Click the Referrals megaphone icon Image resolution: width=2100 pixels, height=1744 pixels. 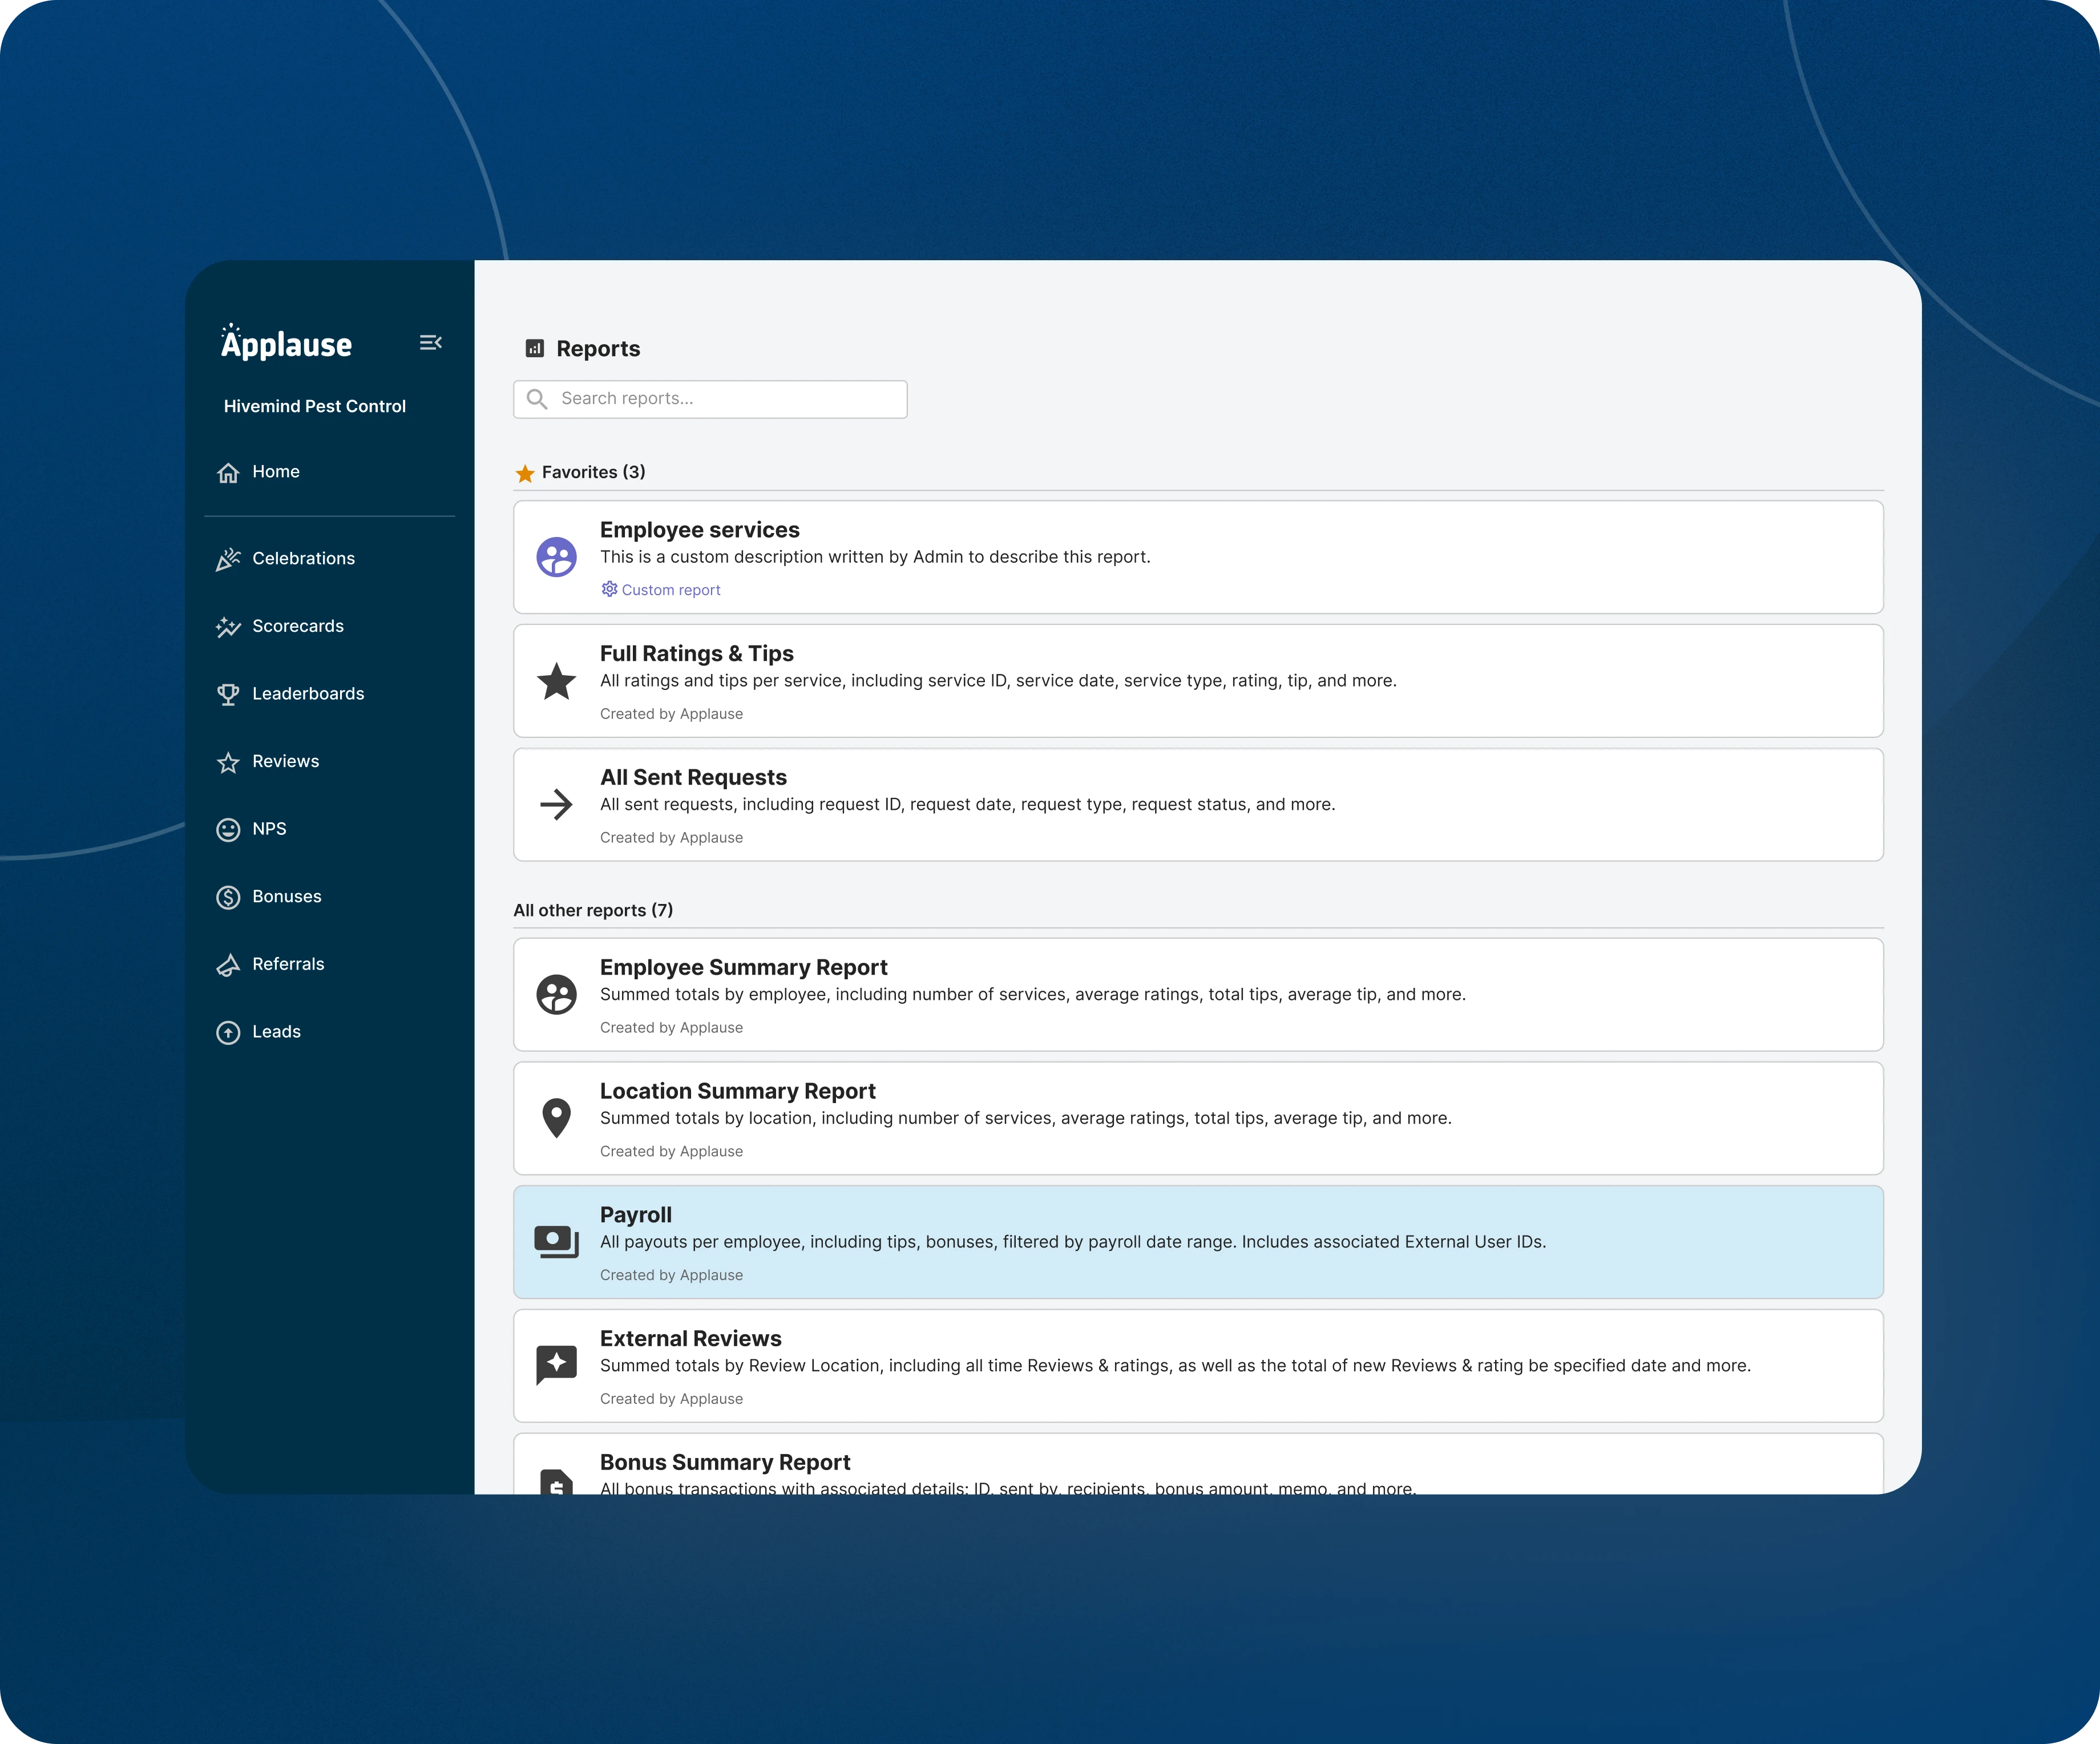[228, 965]
